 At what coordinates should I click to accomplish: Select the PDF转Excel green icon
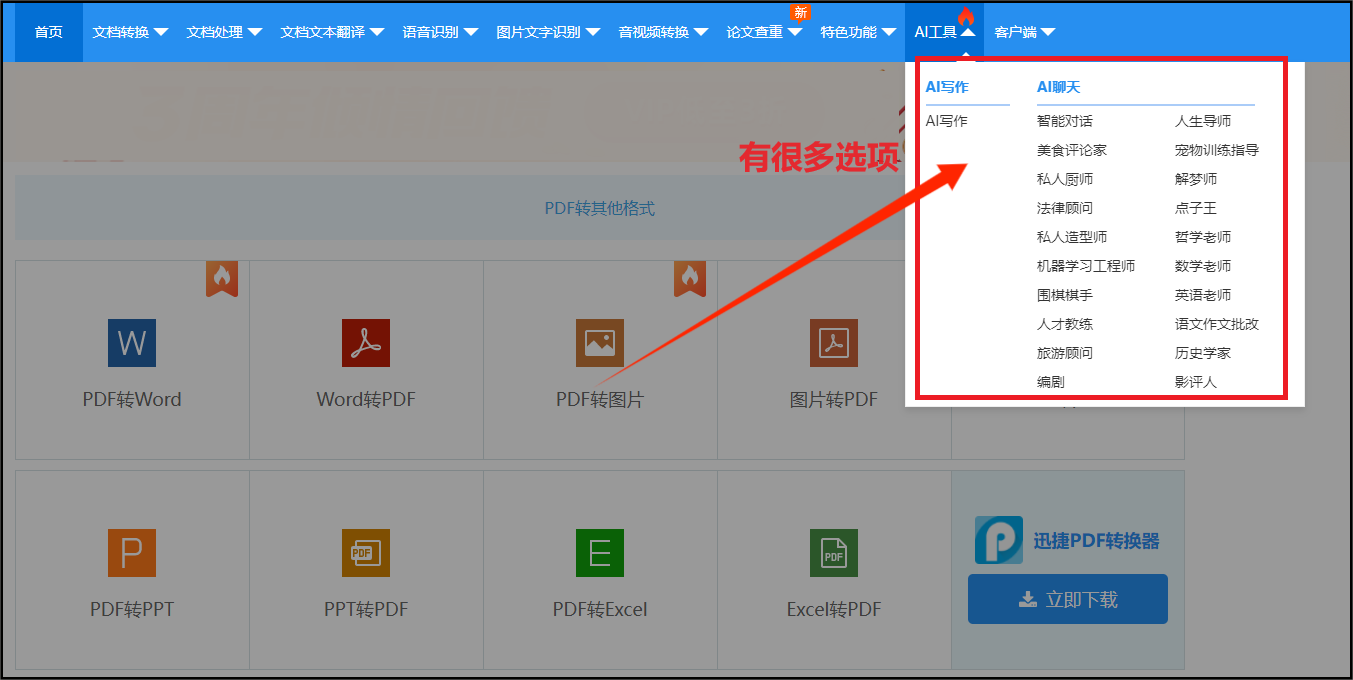599,553
